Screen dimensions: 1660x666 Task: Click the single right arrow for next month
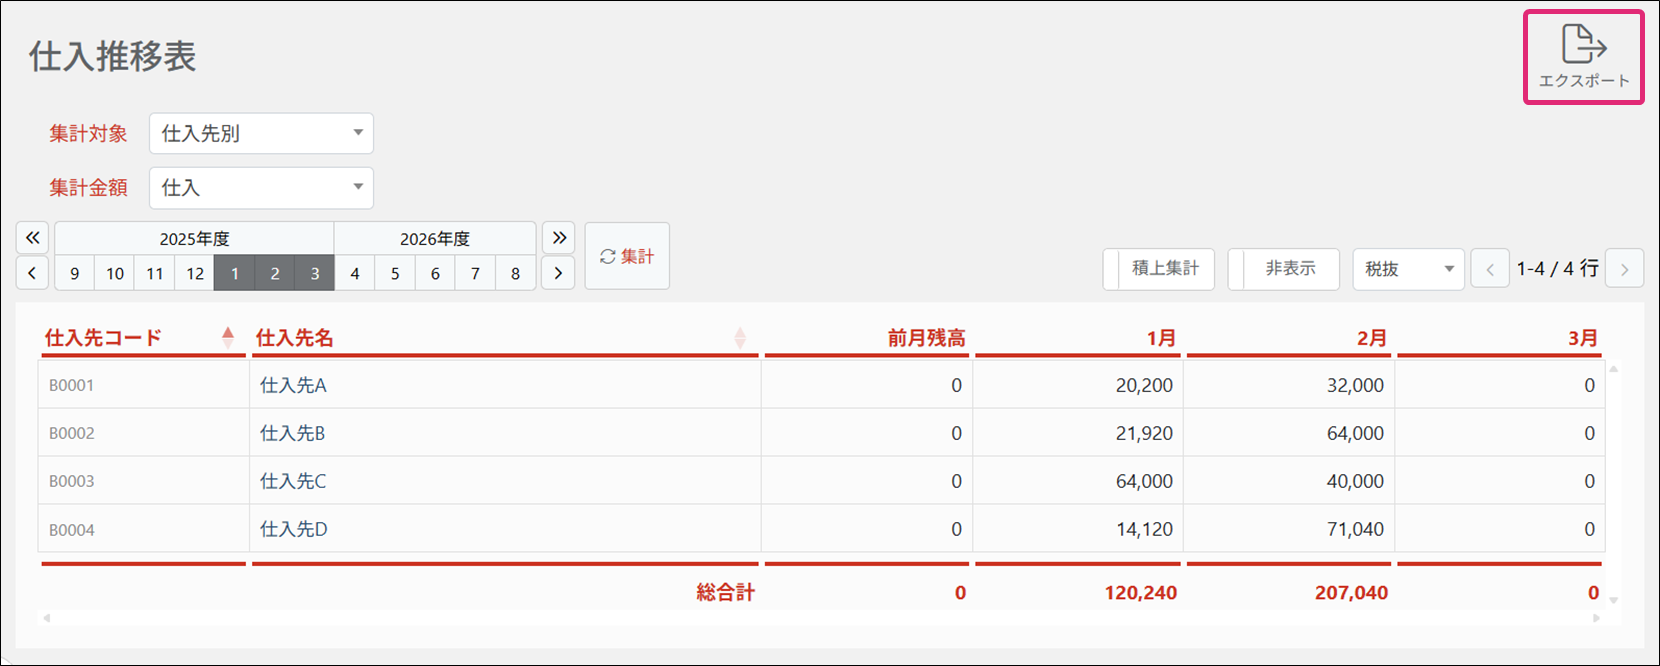[x=558, y=273]
